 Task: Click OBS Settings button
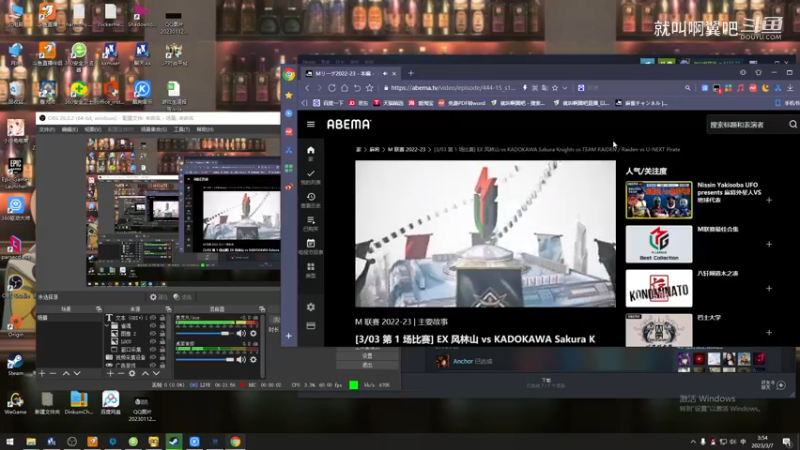[x=367, y=356]
